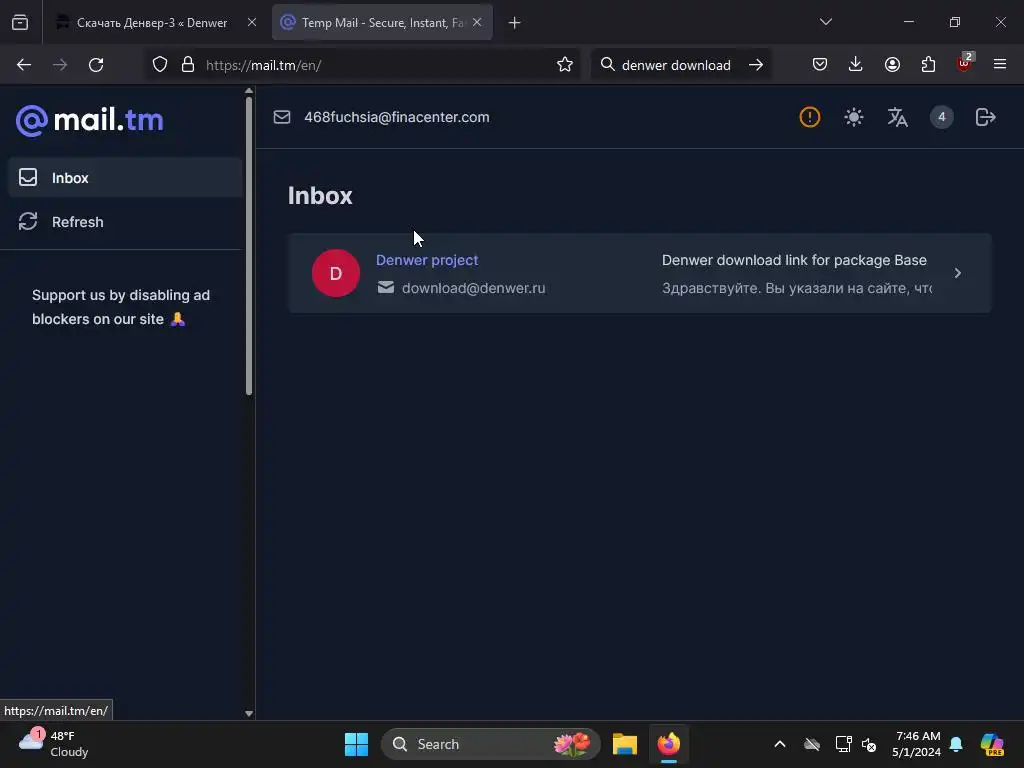Copy the 468fuchsia@finacenter.com address
The height and width of the screenshot is (768, 1024).
[x=396, y=118]
